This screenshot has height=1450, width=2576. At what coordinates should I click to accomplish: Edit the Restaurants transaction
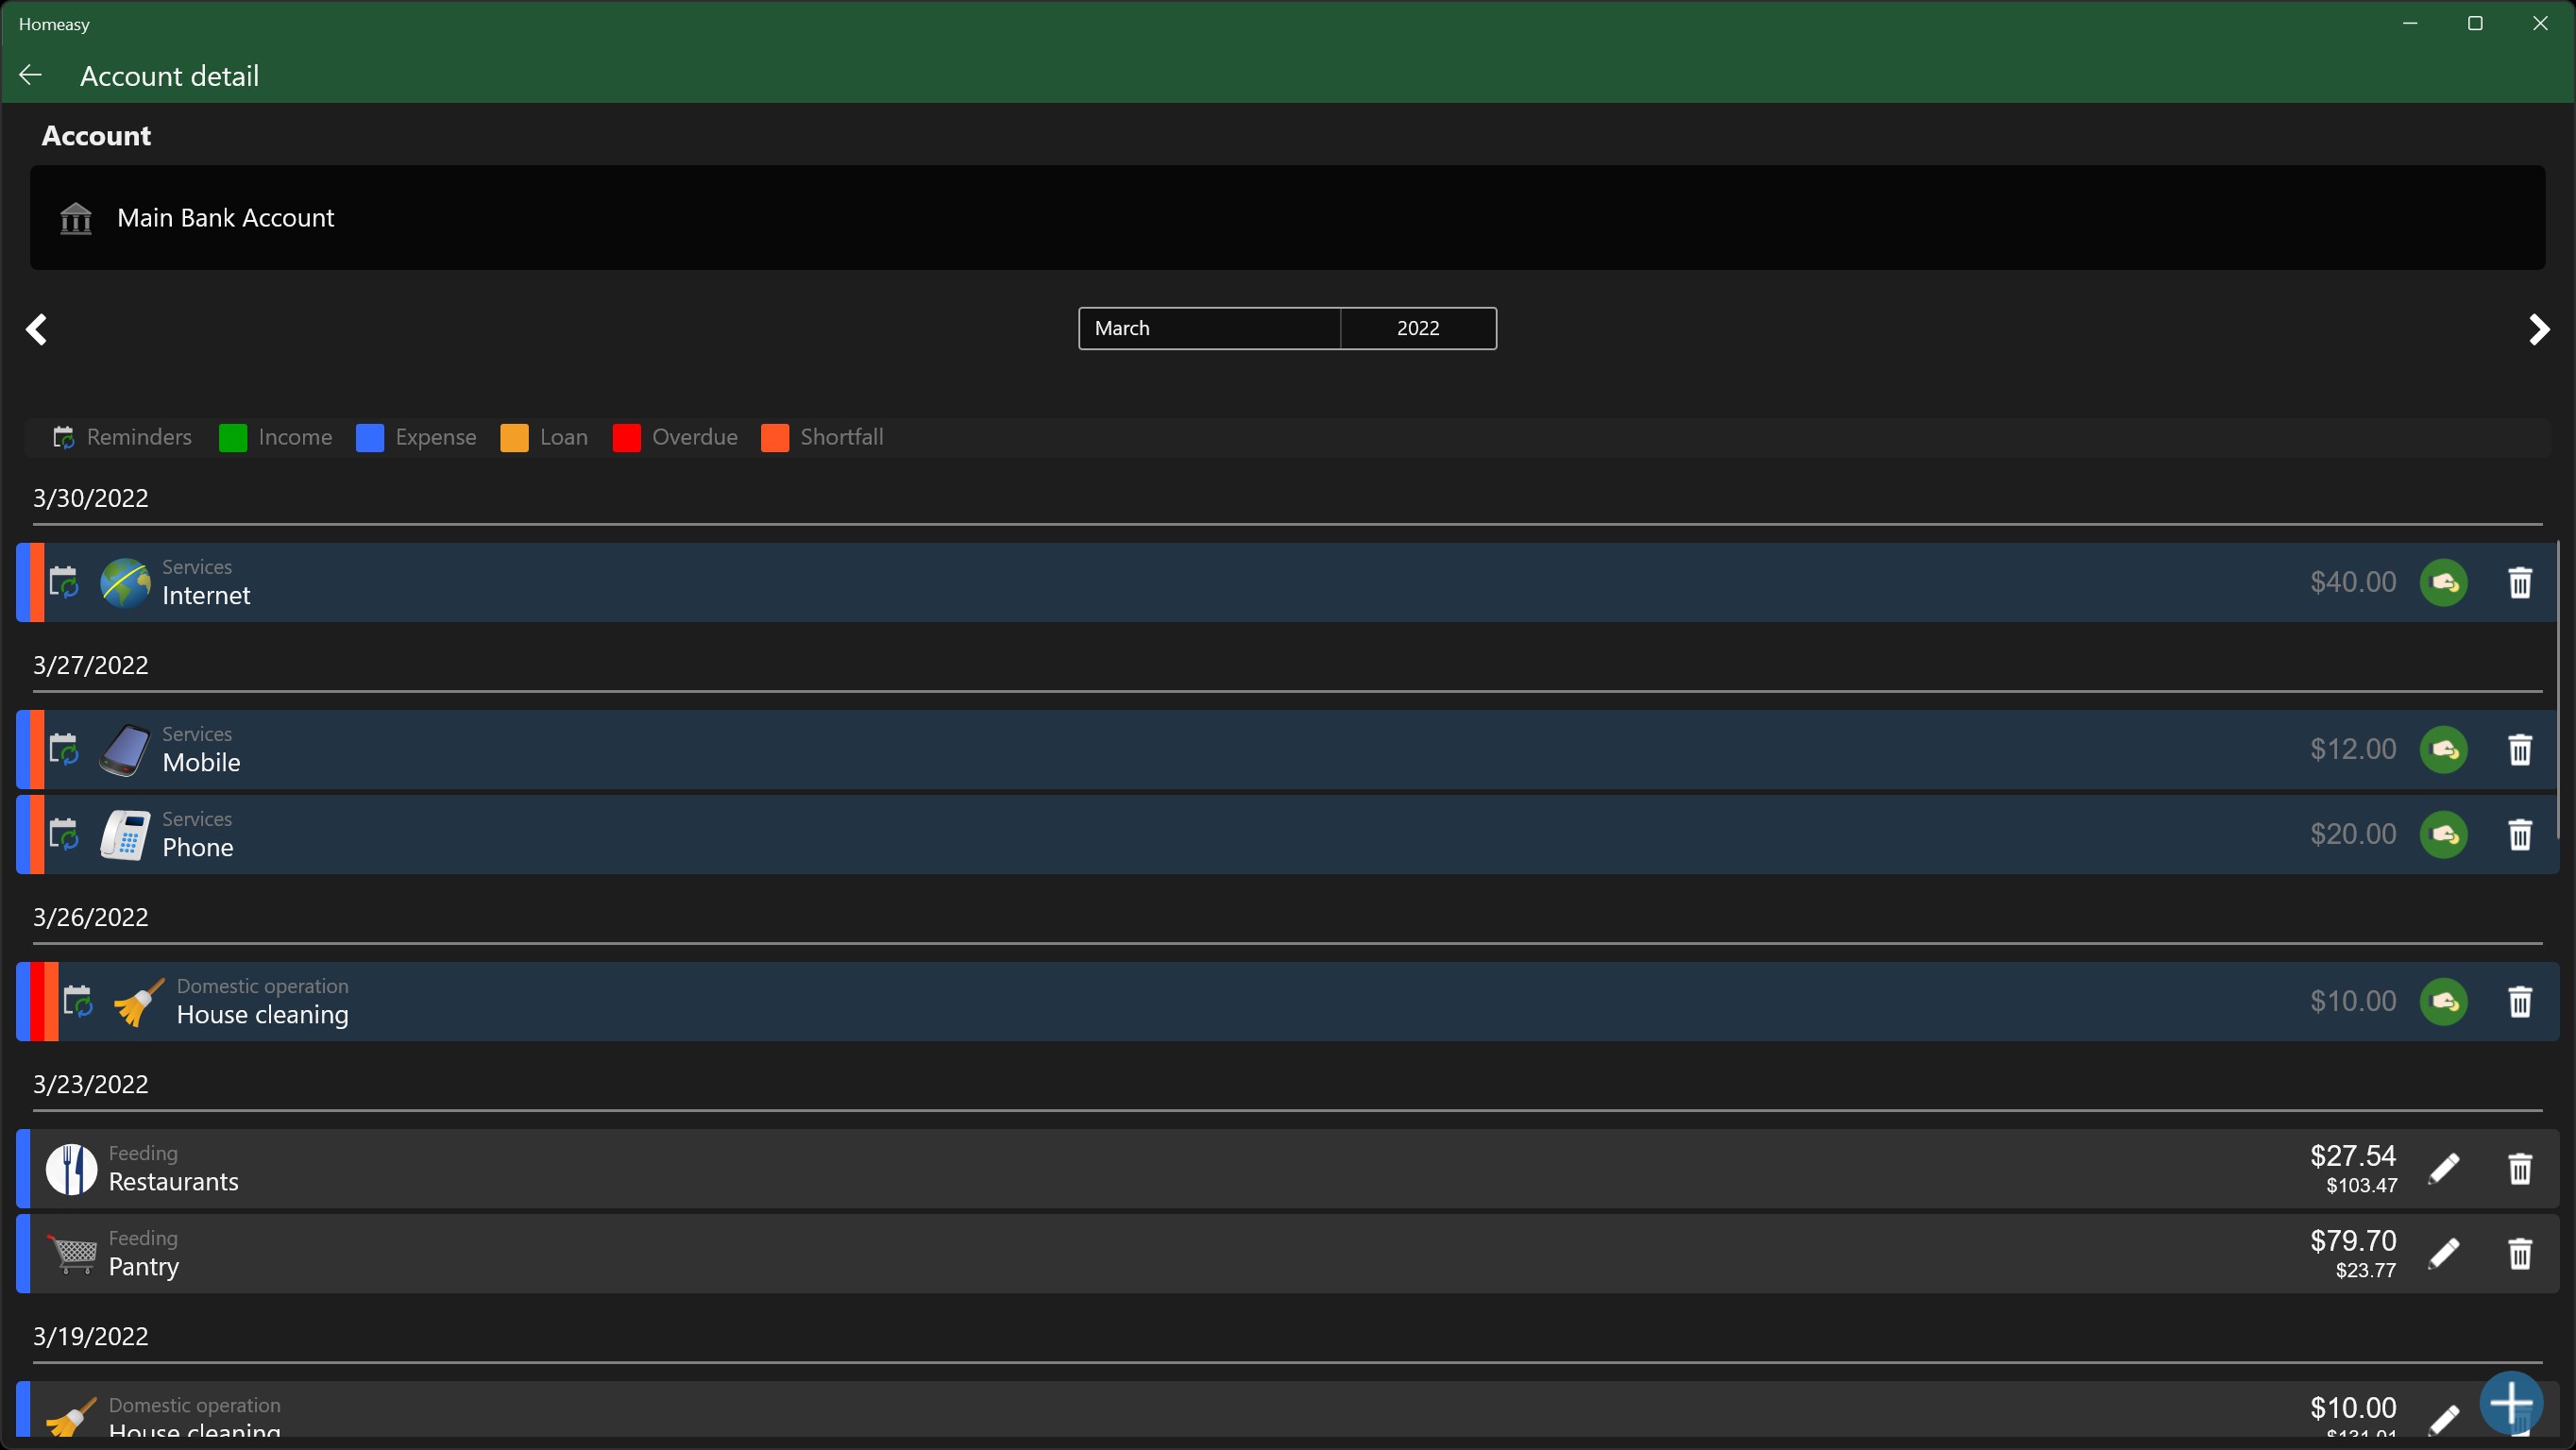pyautogui.click(x=2443, y=1168)
